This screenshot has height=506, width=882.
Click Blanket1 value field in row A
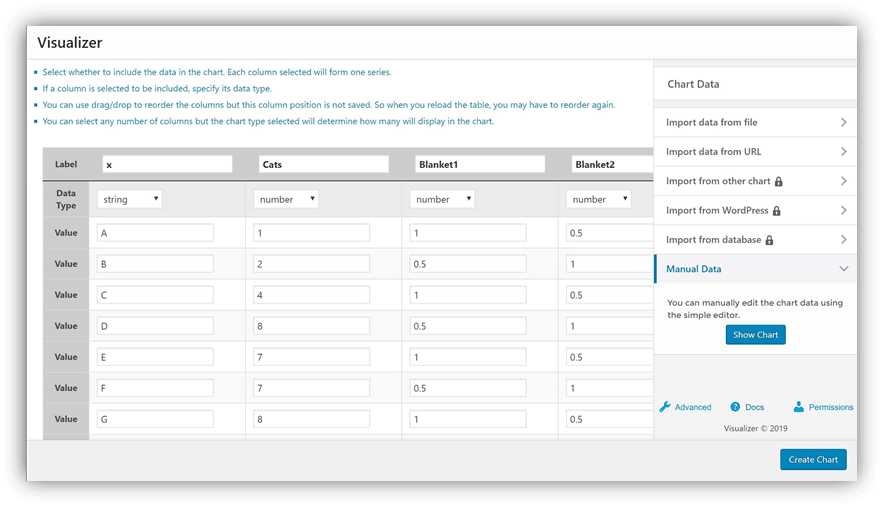(467, 233)
